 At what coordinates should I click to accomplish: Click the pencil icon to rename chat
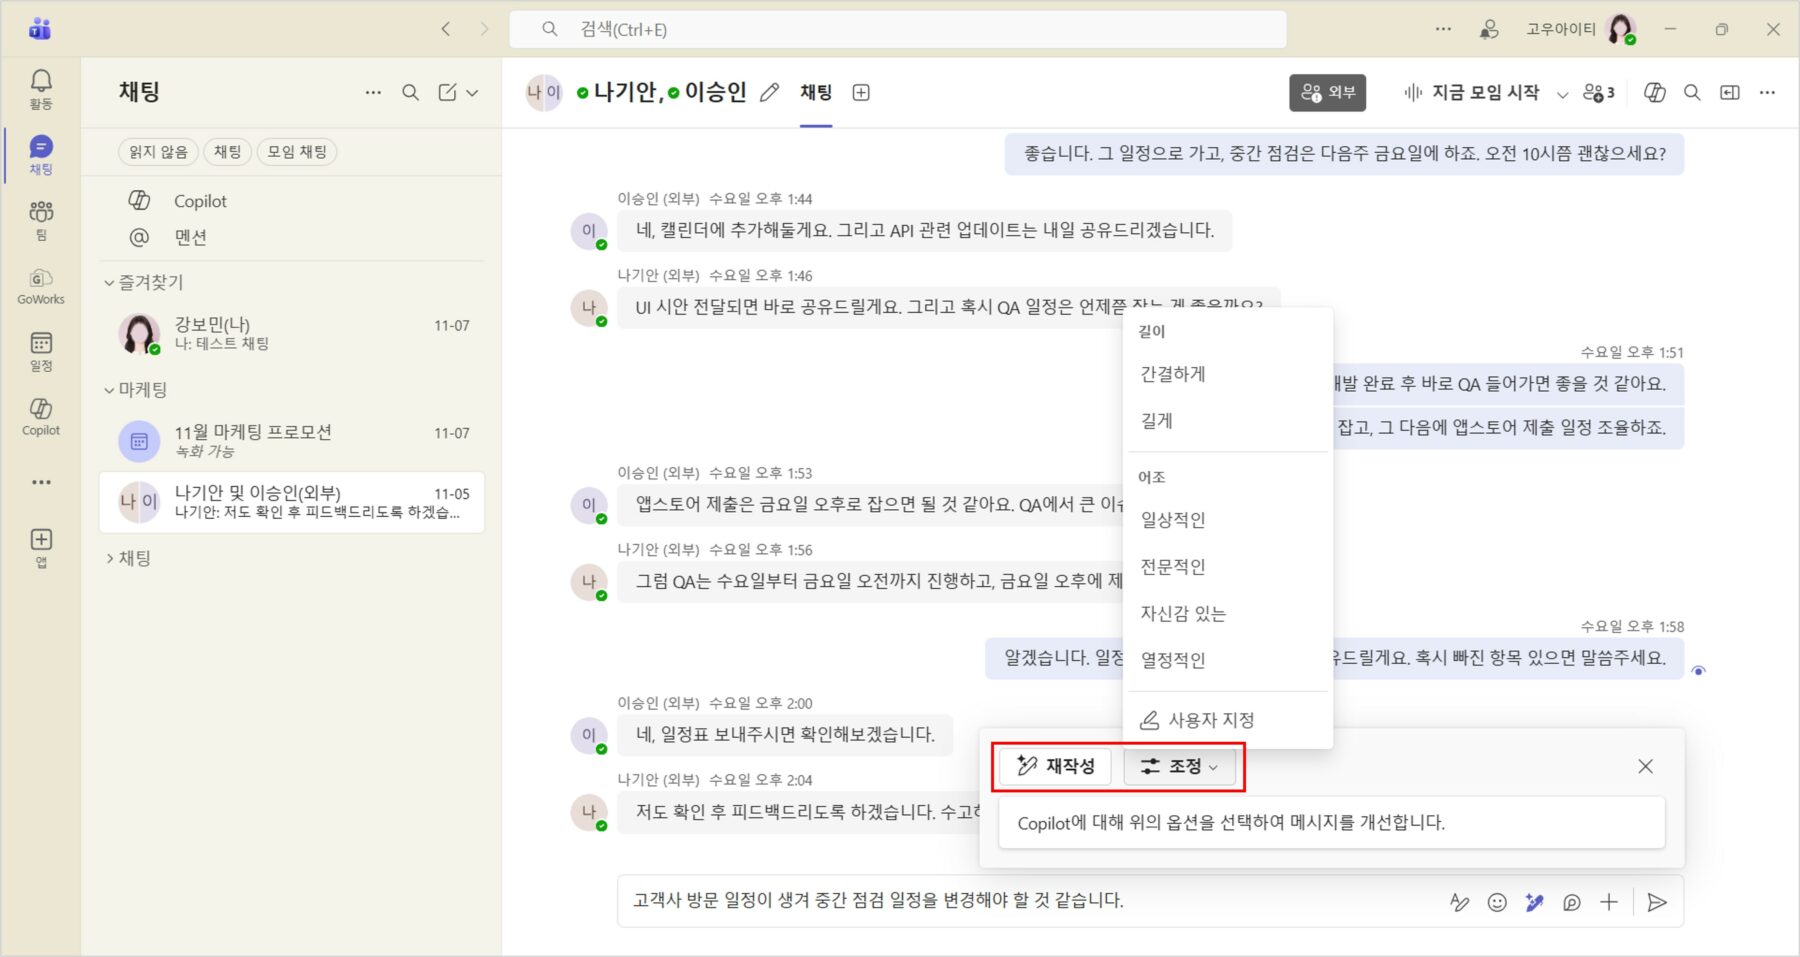coord(769,93)
